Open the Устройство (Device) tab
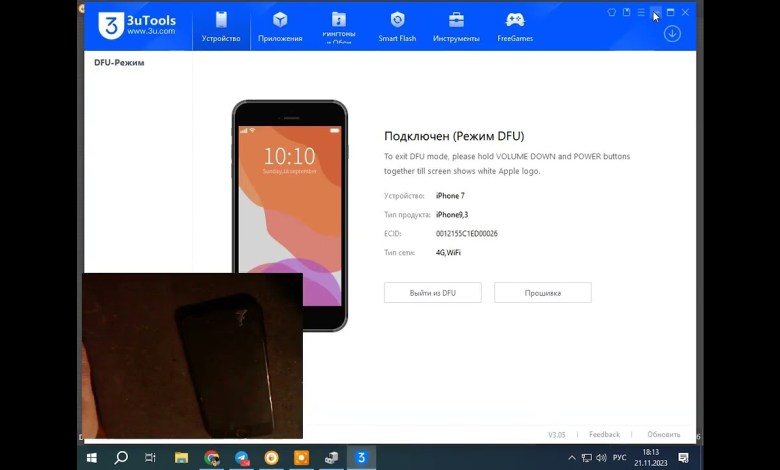 click(x=220, y=26)
